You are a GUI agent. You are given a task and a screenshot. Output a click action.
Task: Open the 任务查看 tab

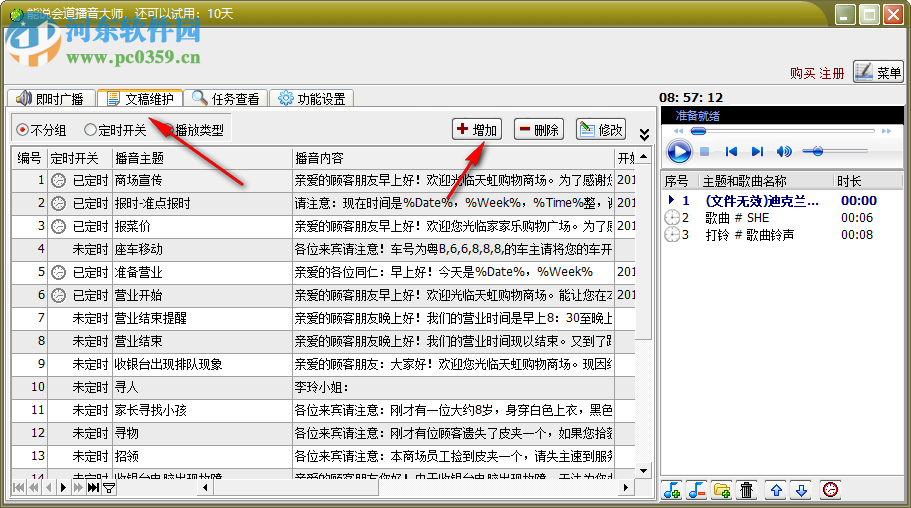click(226, 99)
